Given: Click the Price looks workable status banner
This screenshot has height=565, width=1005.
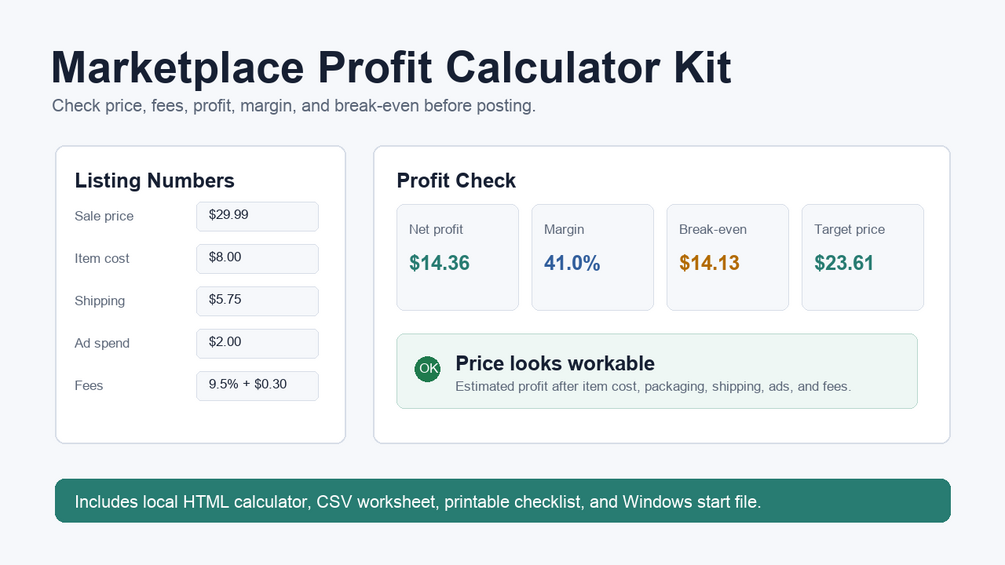Looking at the screenshot, I should (x=657, y=371).
